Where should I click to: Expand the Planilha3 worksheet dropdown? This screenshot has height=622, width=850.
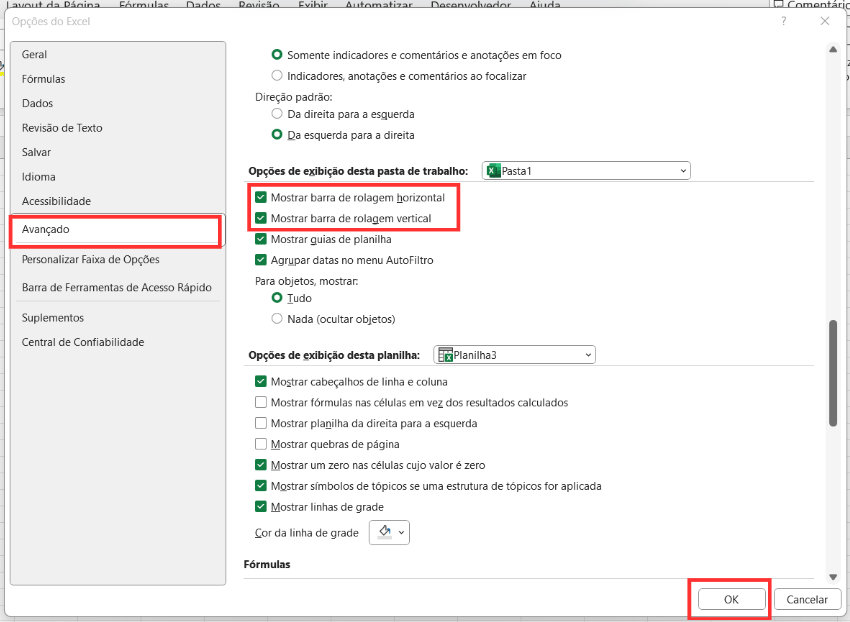pos(588,355)
